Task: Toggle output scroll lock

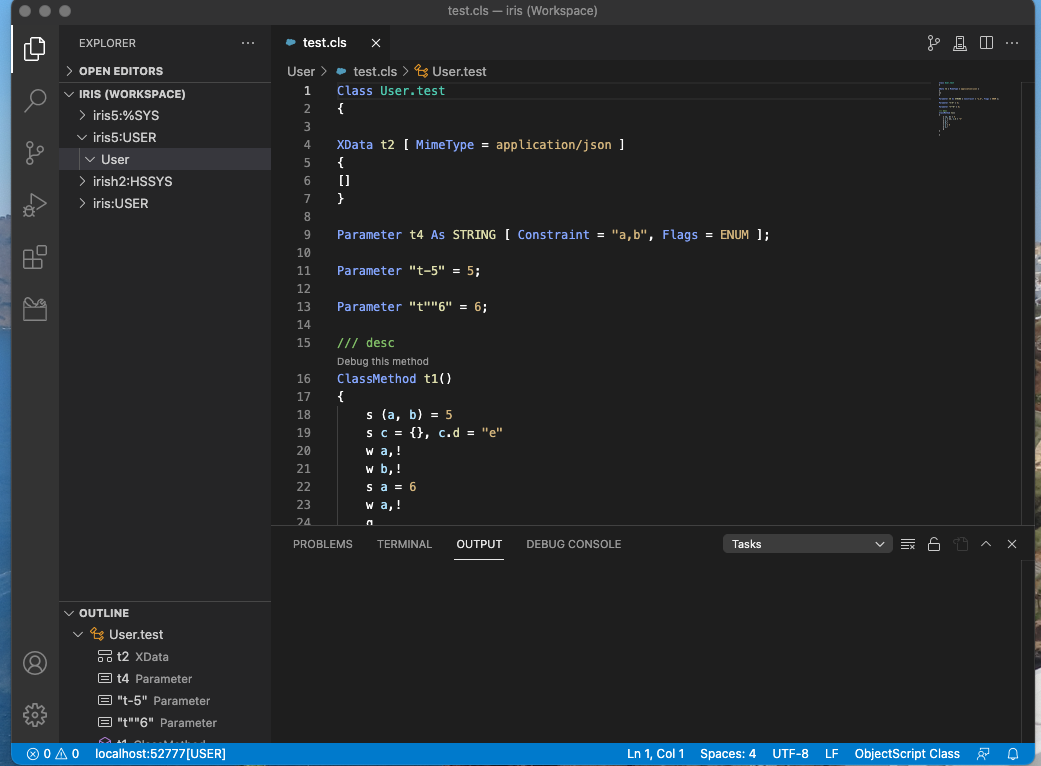Action: [x=934, y=544]
